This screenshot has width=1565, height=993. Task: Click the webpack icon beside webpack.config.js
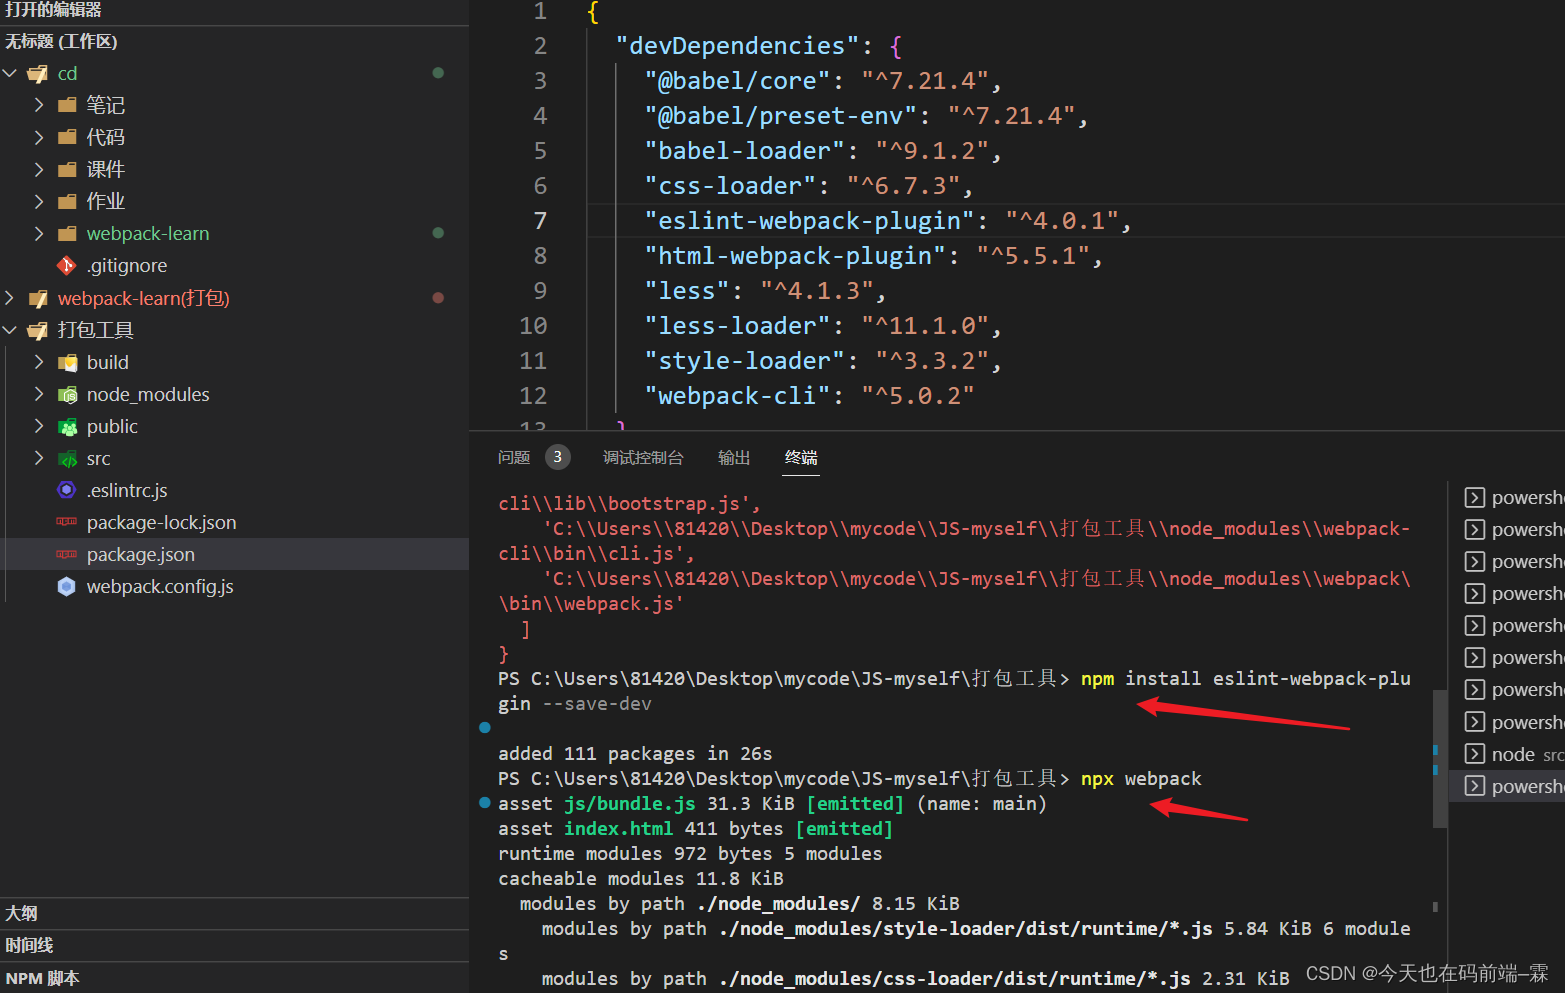coord(66,586)
